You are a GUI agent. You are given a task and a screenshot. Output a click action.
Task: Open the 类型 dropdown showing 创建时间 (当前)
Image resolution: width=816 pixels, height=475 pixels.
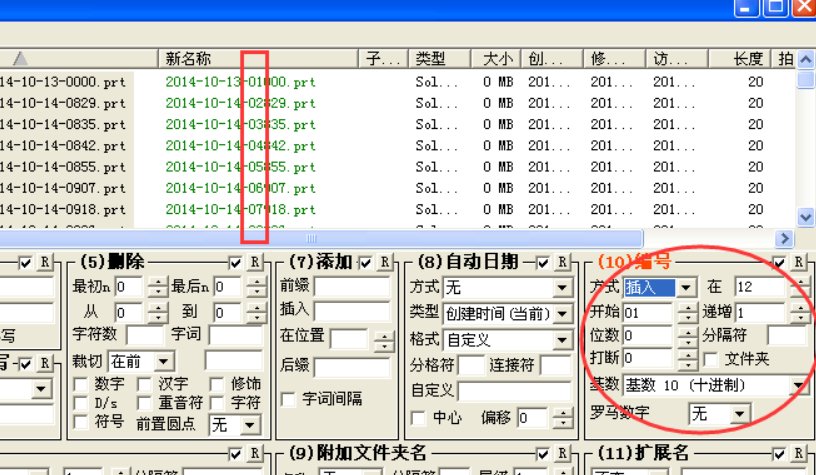pos(562,314)
